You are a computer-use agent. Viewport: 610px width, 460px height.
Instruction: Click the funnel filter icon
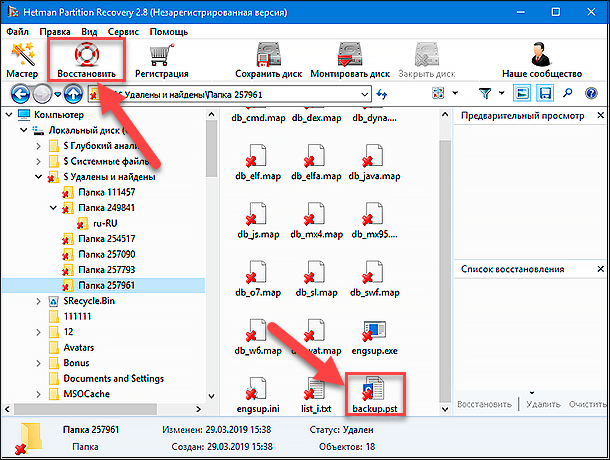pos(485,93)
